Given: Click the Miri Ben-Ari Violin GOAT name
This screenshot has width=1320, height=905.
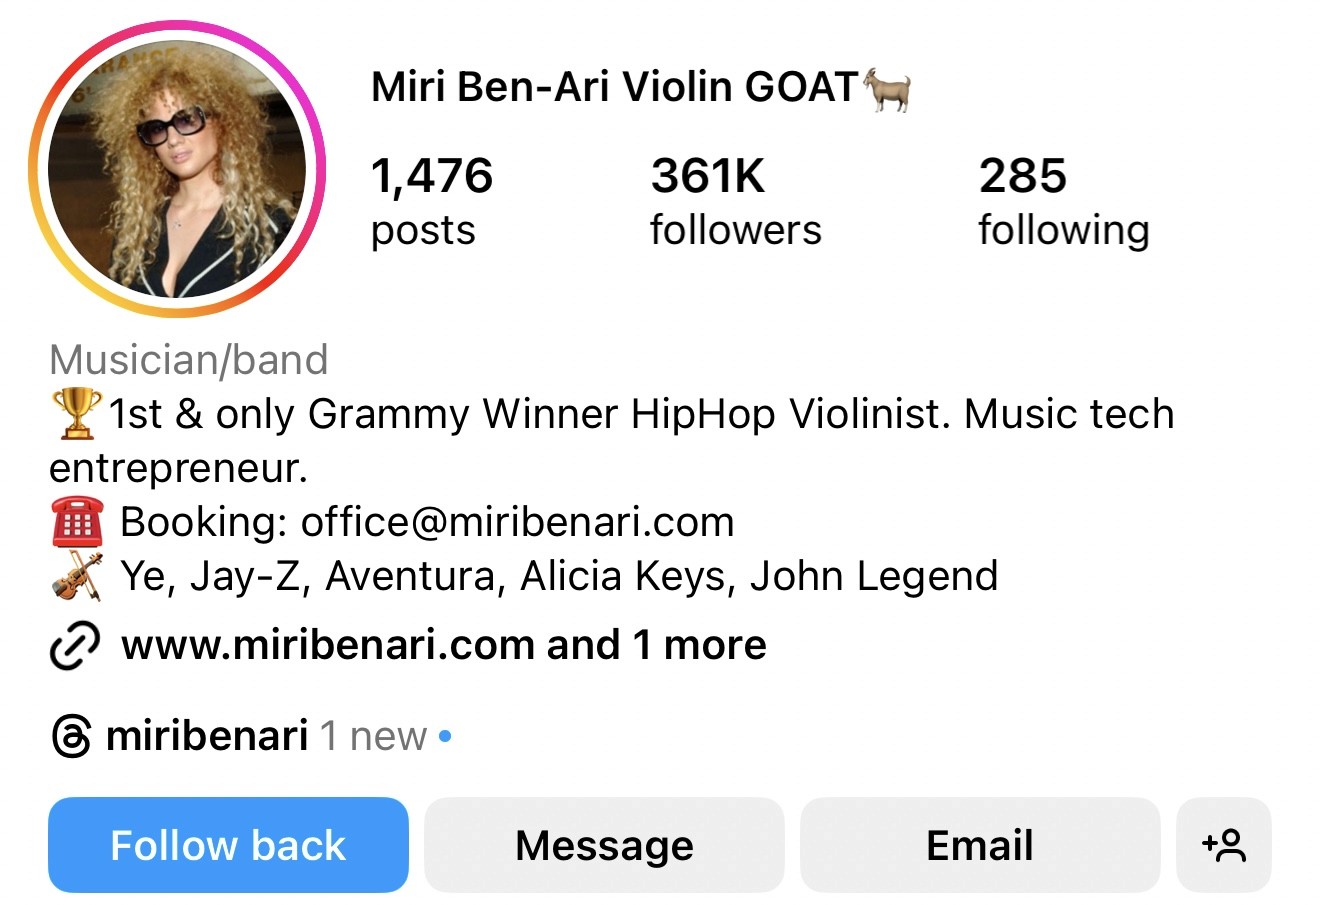Looking at the screenshot, I should click(x=615, y=88).
